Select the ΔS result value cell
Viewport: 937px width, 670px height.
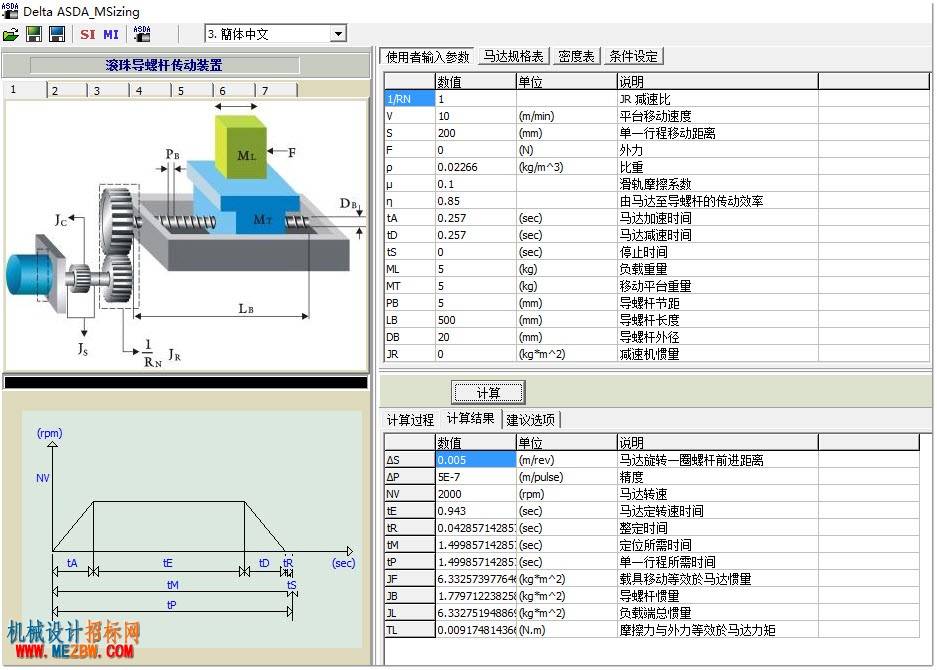tap(476, 460)
